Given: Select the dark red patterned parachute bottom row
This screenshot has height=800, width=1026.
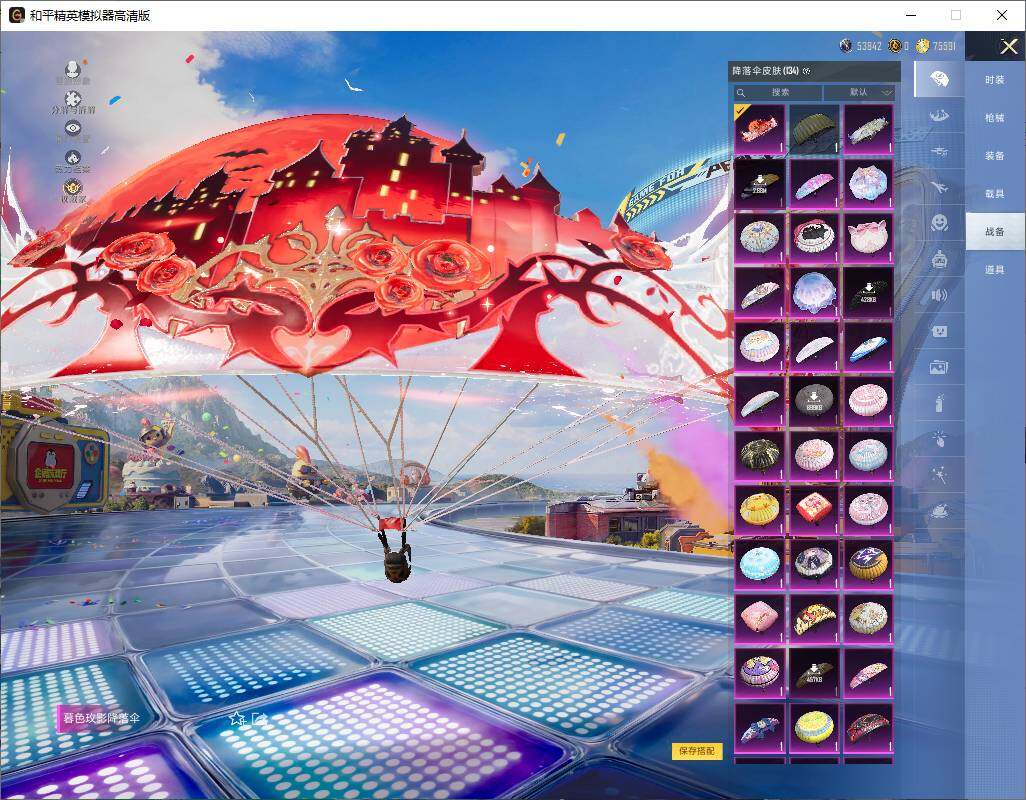Looking at the screenshot, I should pyautogui.click(x=868, y=727).
